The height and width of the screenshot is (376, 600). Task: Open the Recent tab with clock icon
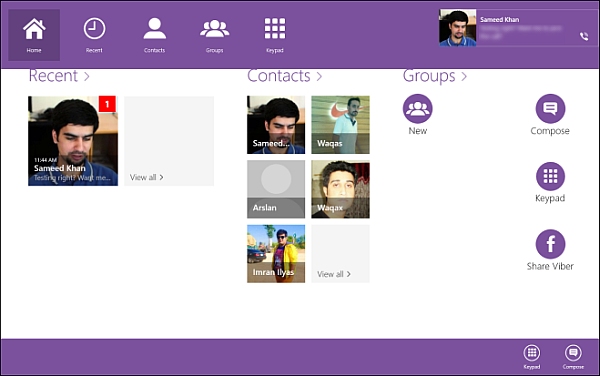tap(94, 35)
